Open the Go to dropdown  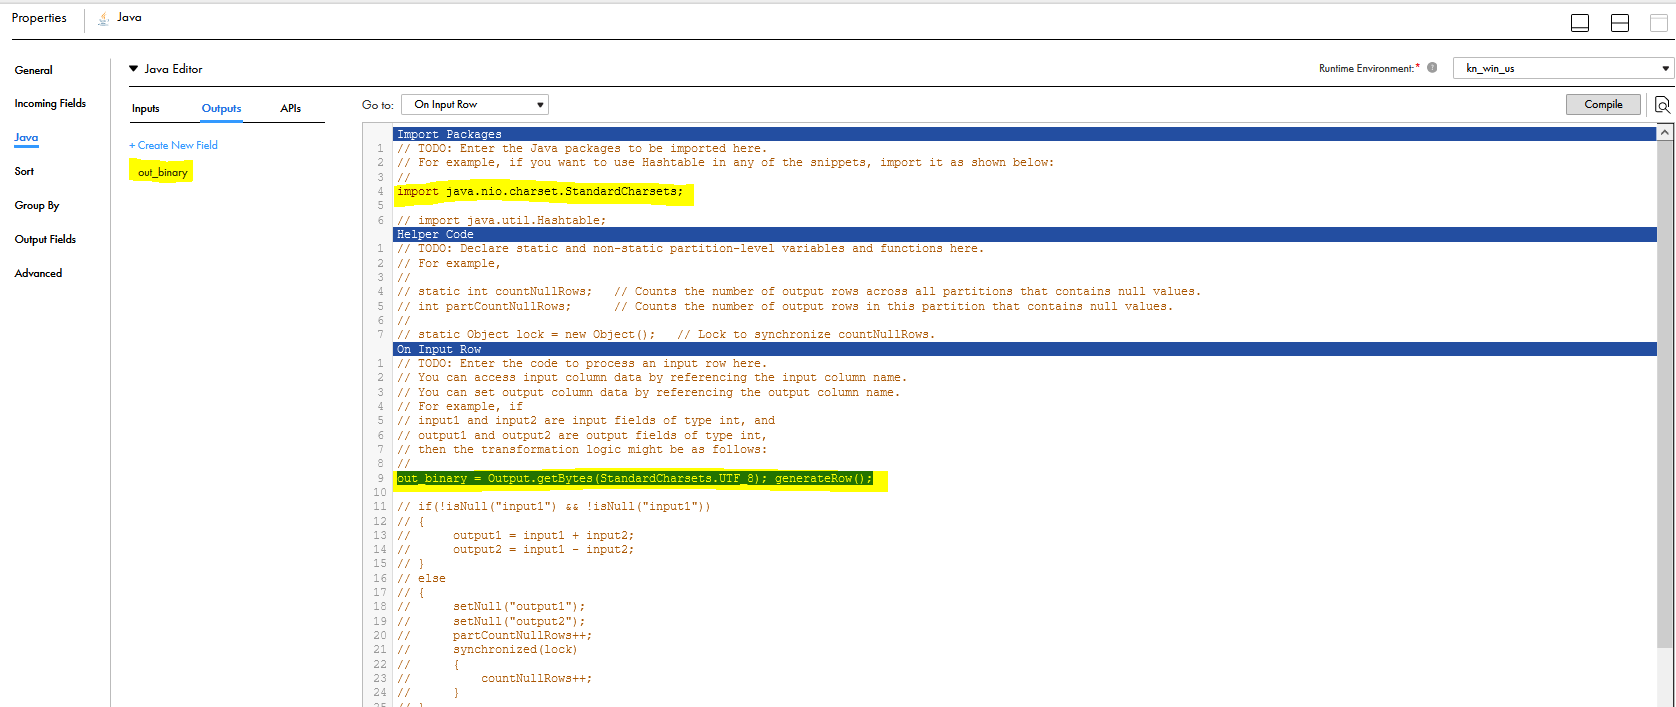point(475,104)
